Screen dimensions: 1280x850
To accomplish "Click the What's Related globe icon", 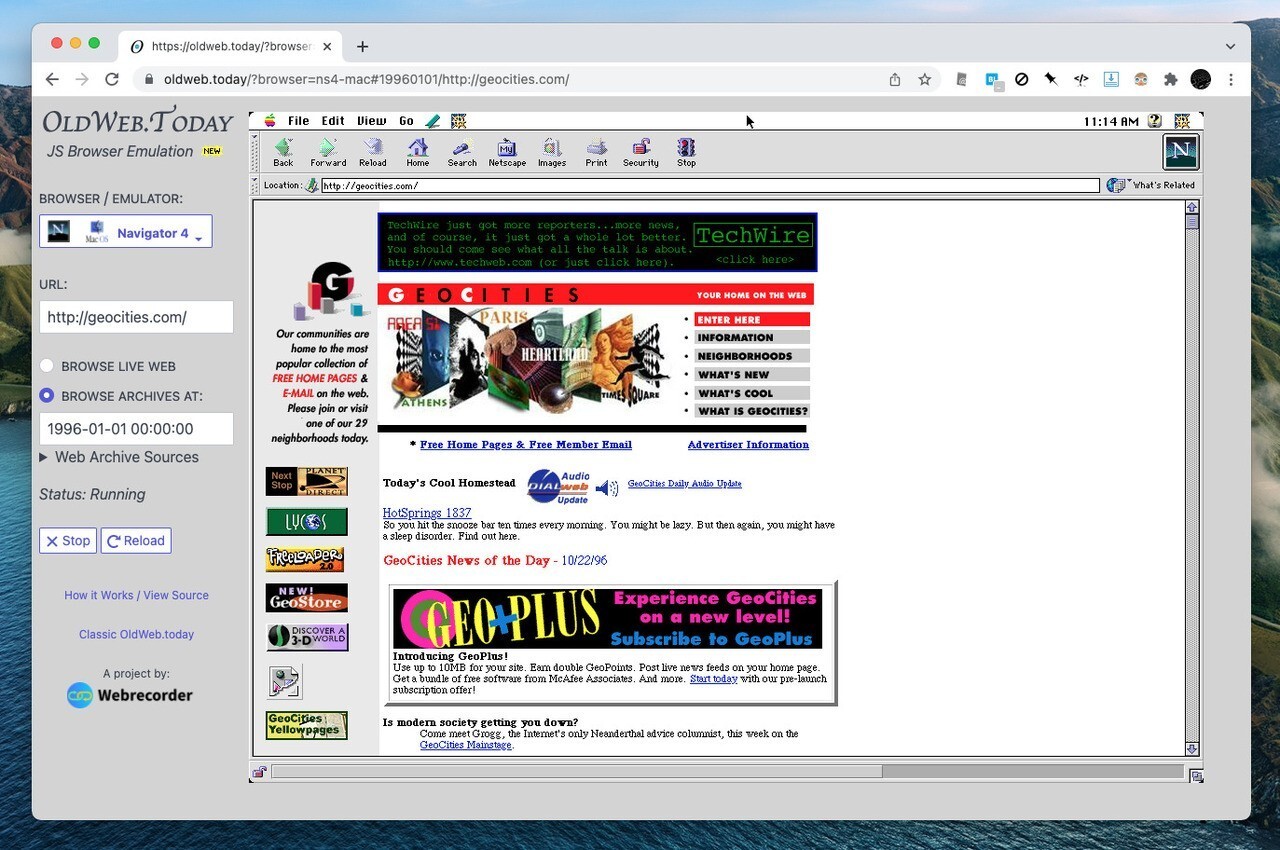I will 1117,184.
